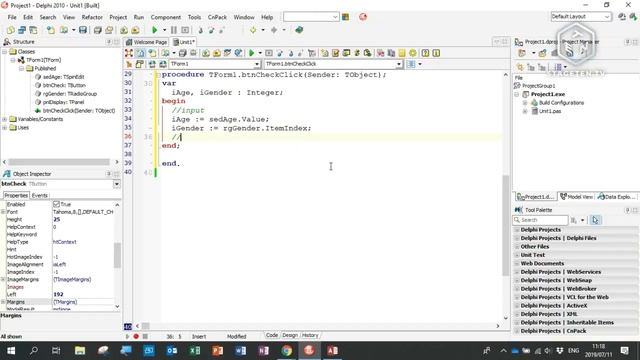Viewport: 640px width, 360px height.
Task: Click the Save Desktop layout icon
Action: [x=622, y=17]
